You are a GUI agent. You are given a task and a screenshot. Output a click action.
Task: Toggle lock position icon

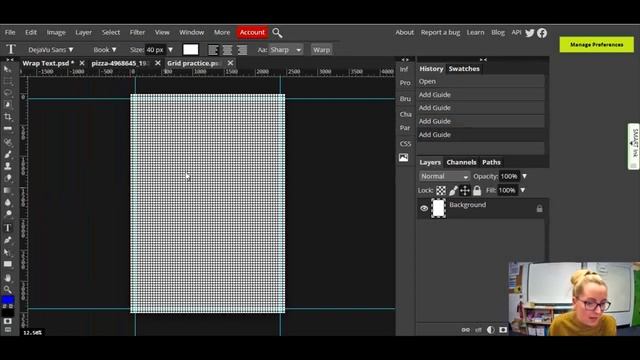point(465,190)
